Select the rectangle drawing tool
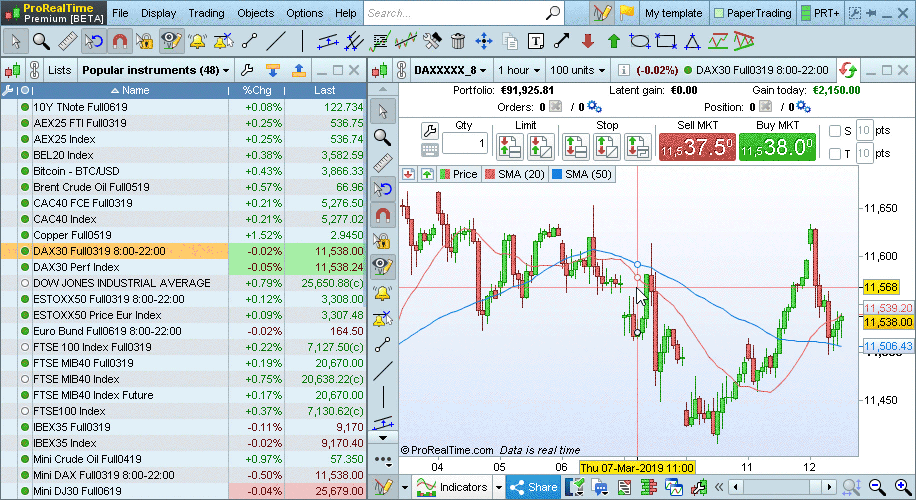The width and height of the screenshot is (916, 500). click(666, 41)
